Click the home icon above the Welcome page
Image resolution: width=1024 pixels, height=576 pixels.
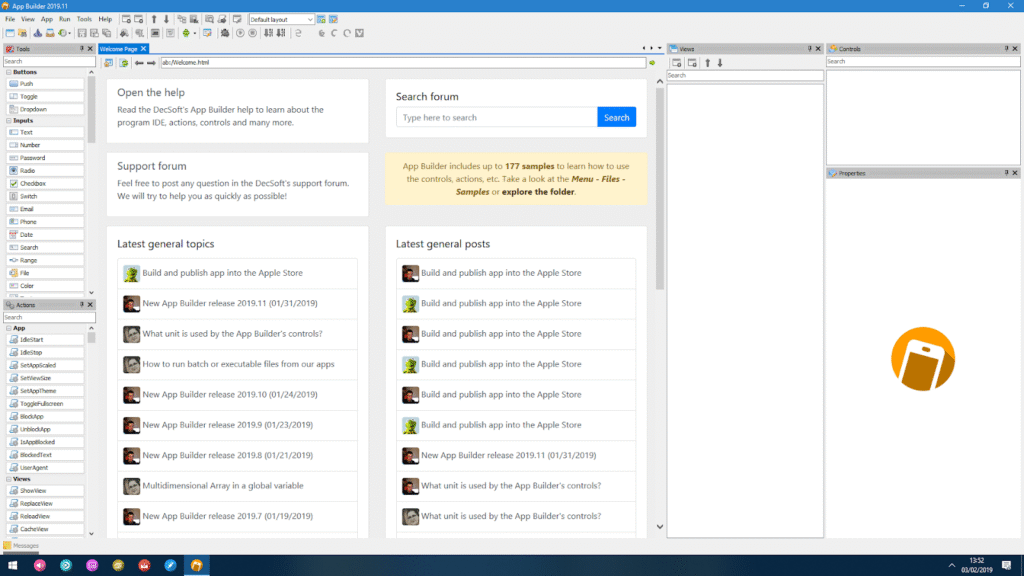[109, 61]
